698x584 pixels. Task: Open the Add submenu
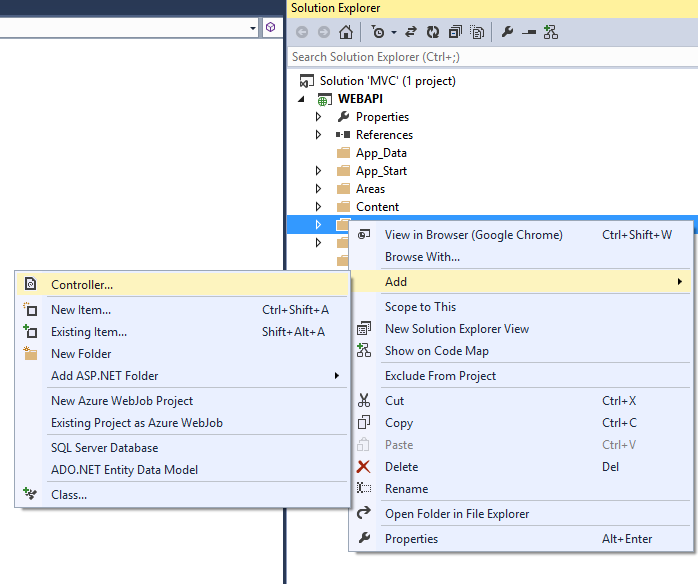521,282
